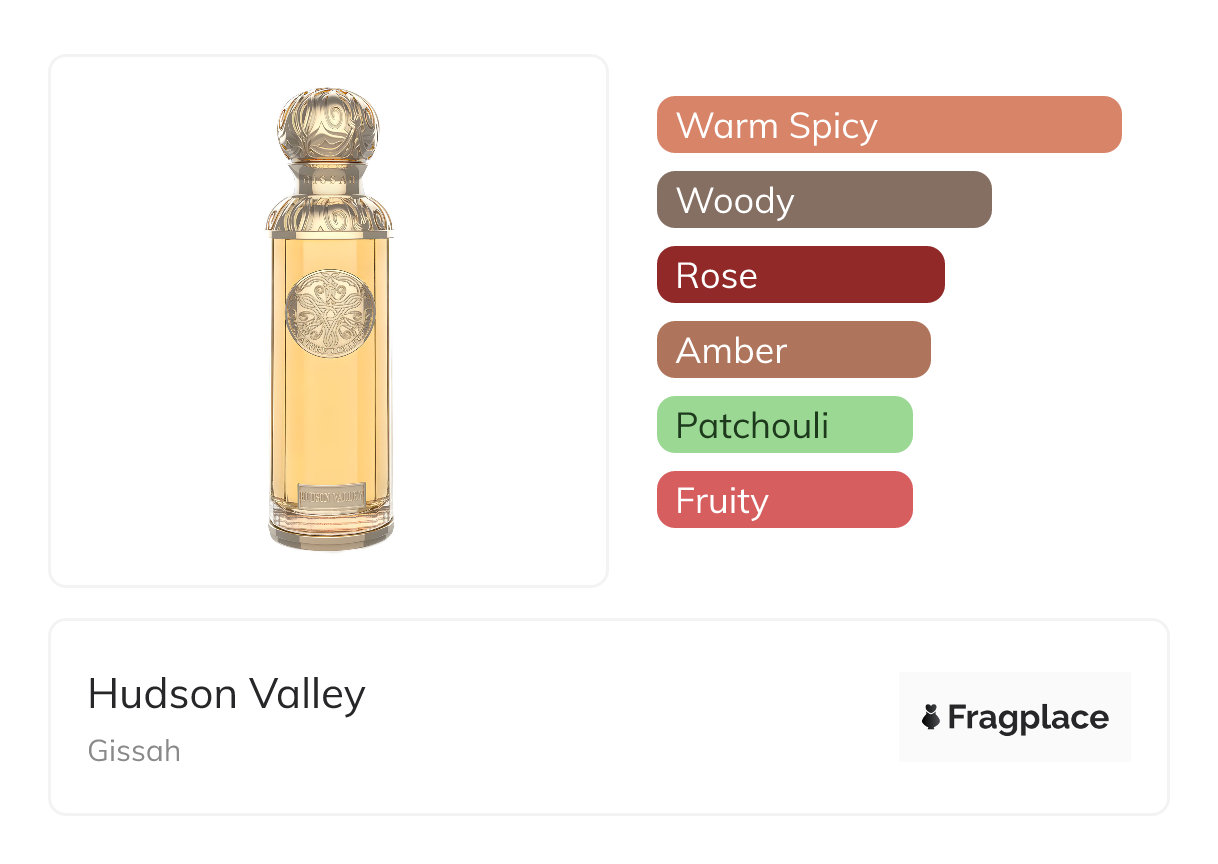Select the Woody accord bar

(823, 200)
